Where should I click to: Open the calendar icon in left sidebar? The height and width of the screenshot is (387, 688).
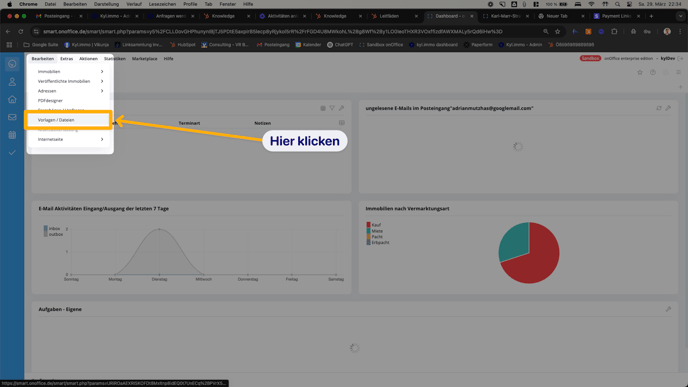(x=12, y=135)
